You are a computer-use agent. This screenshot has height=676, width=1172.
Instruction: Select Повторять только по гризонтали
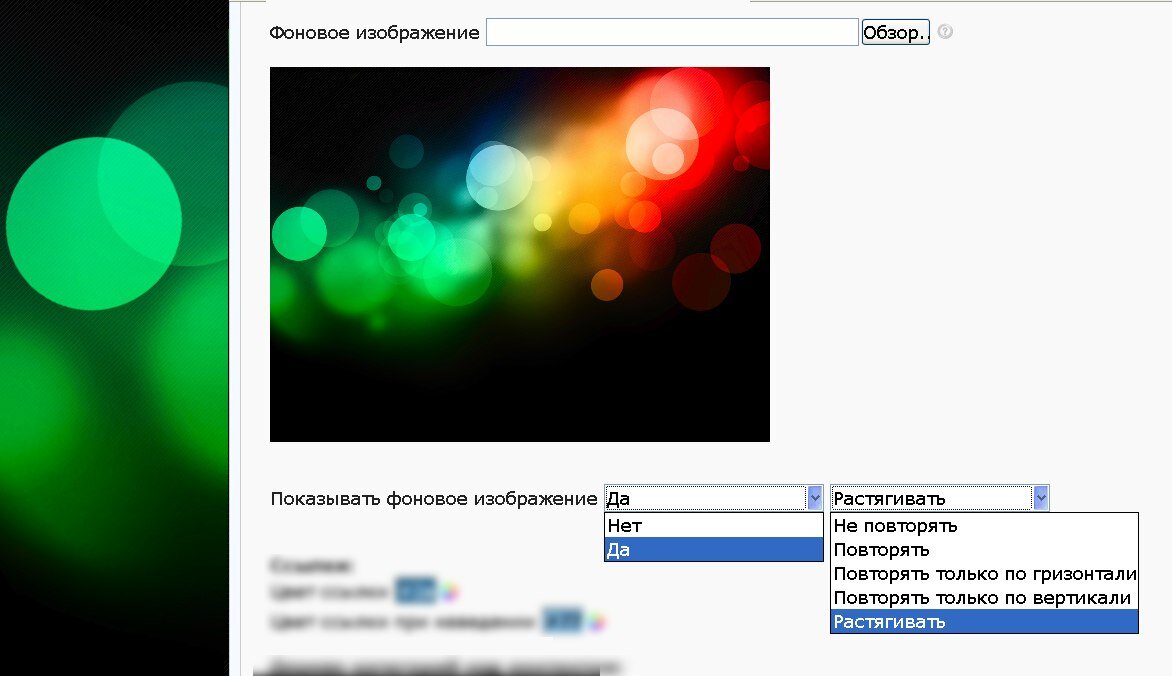coord(984,574)
